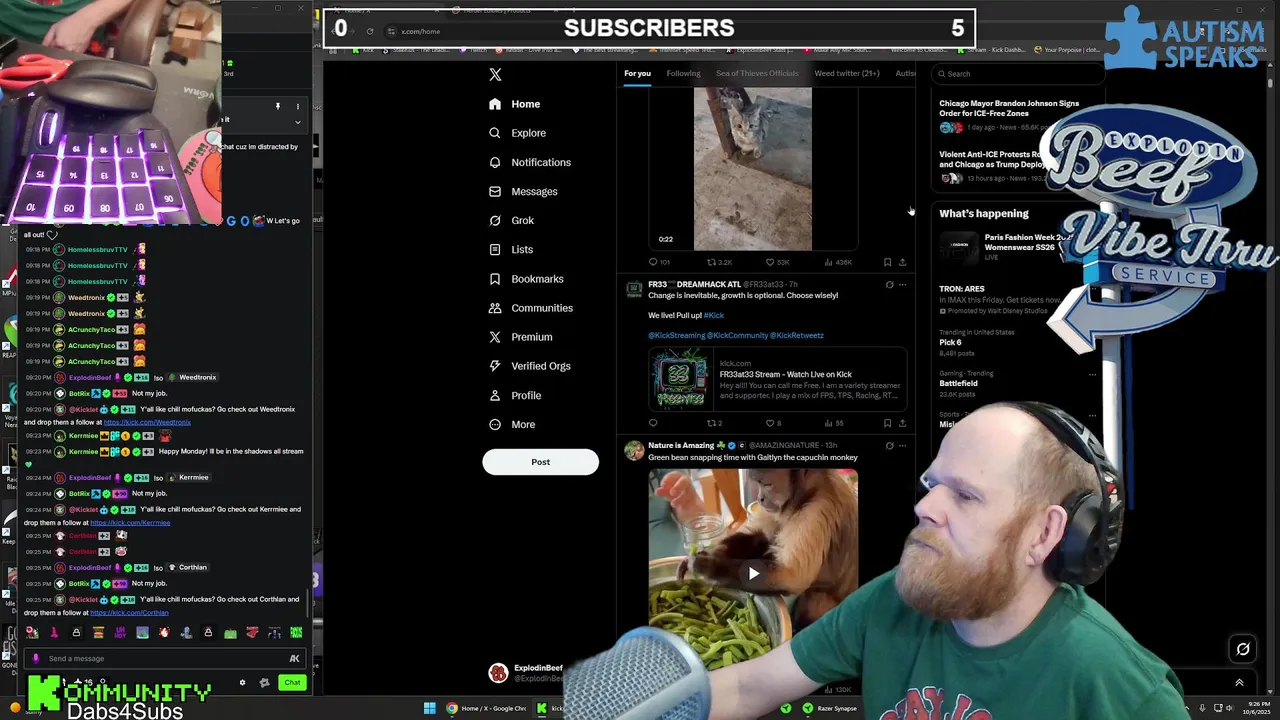The width and height of the screenshot is (1280, 720).
Task: Open kick.com/Corthlan link in chat
Action: point(129,612)
